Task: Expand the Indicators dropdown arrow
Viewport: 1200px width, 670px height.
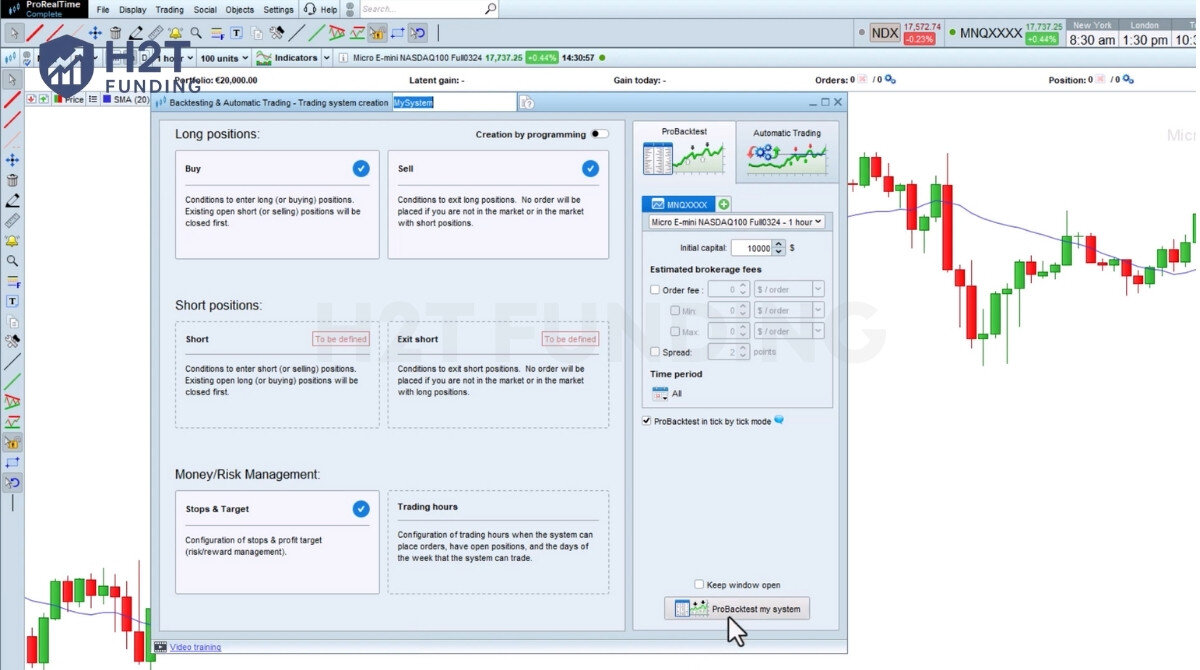Action: (x=326, y=58)
